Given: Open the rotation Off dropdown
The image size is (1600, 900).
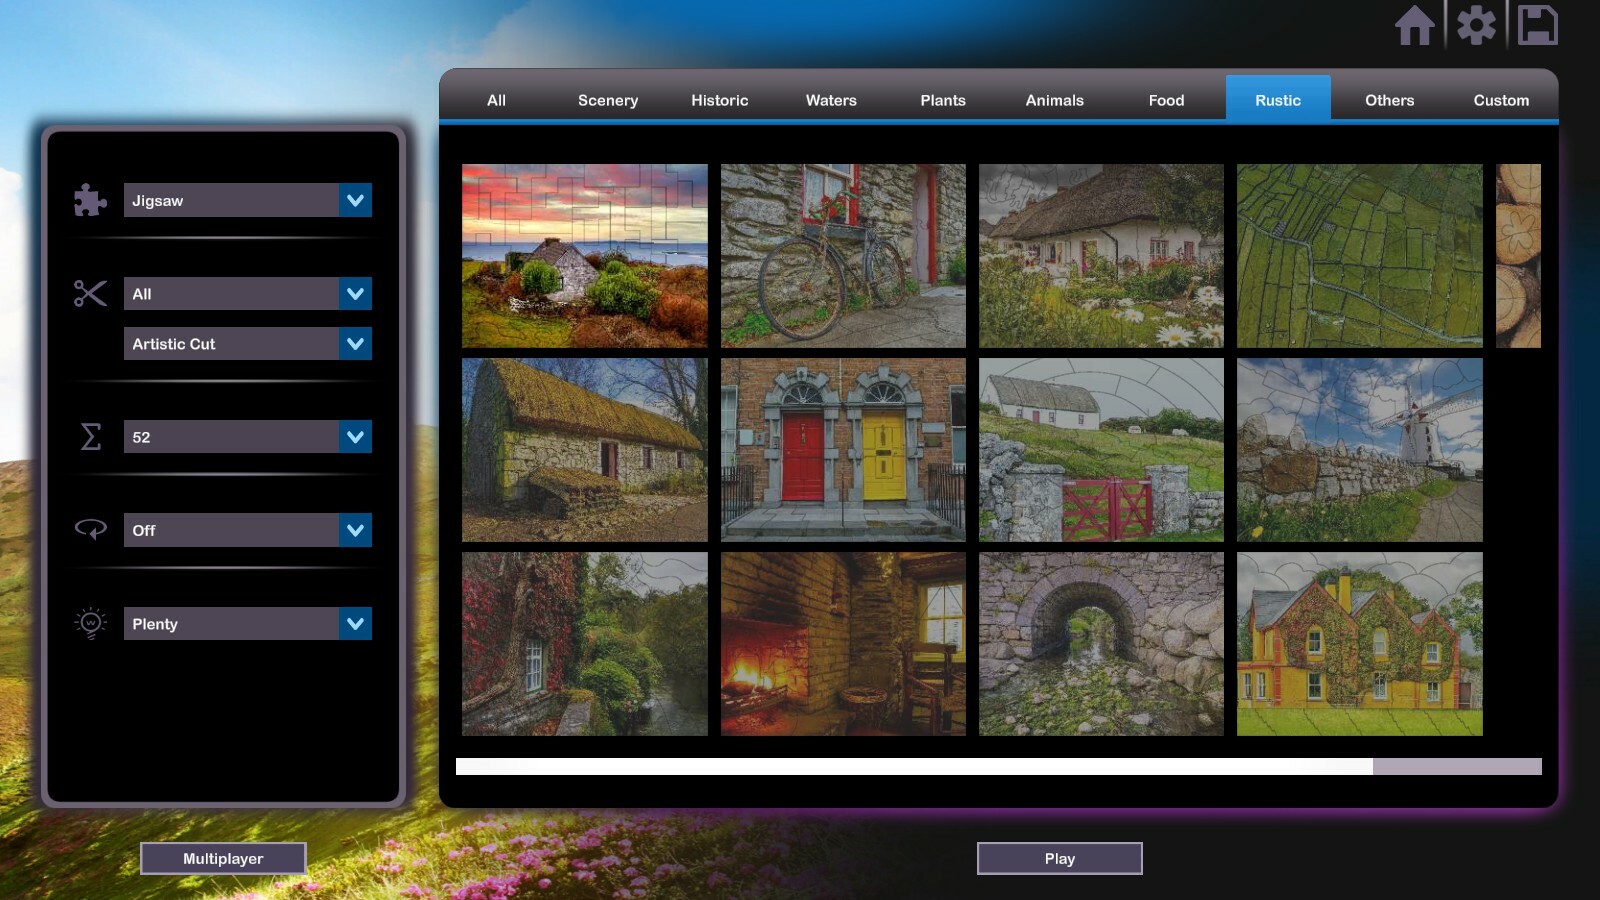Looking at the screenshot, I should click(x=355, y=530).
